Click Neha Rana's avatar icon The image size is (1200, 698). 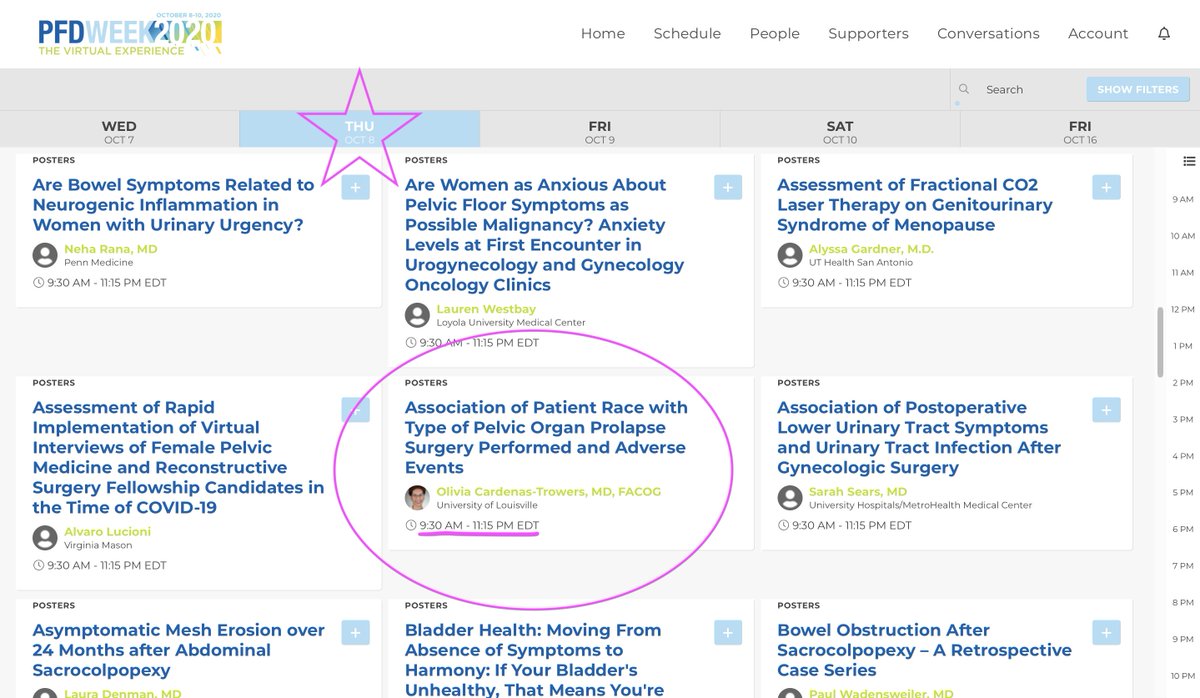click(x=45, y=255)
